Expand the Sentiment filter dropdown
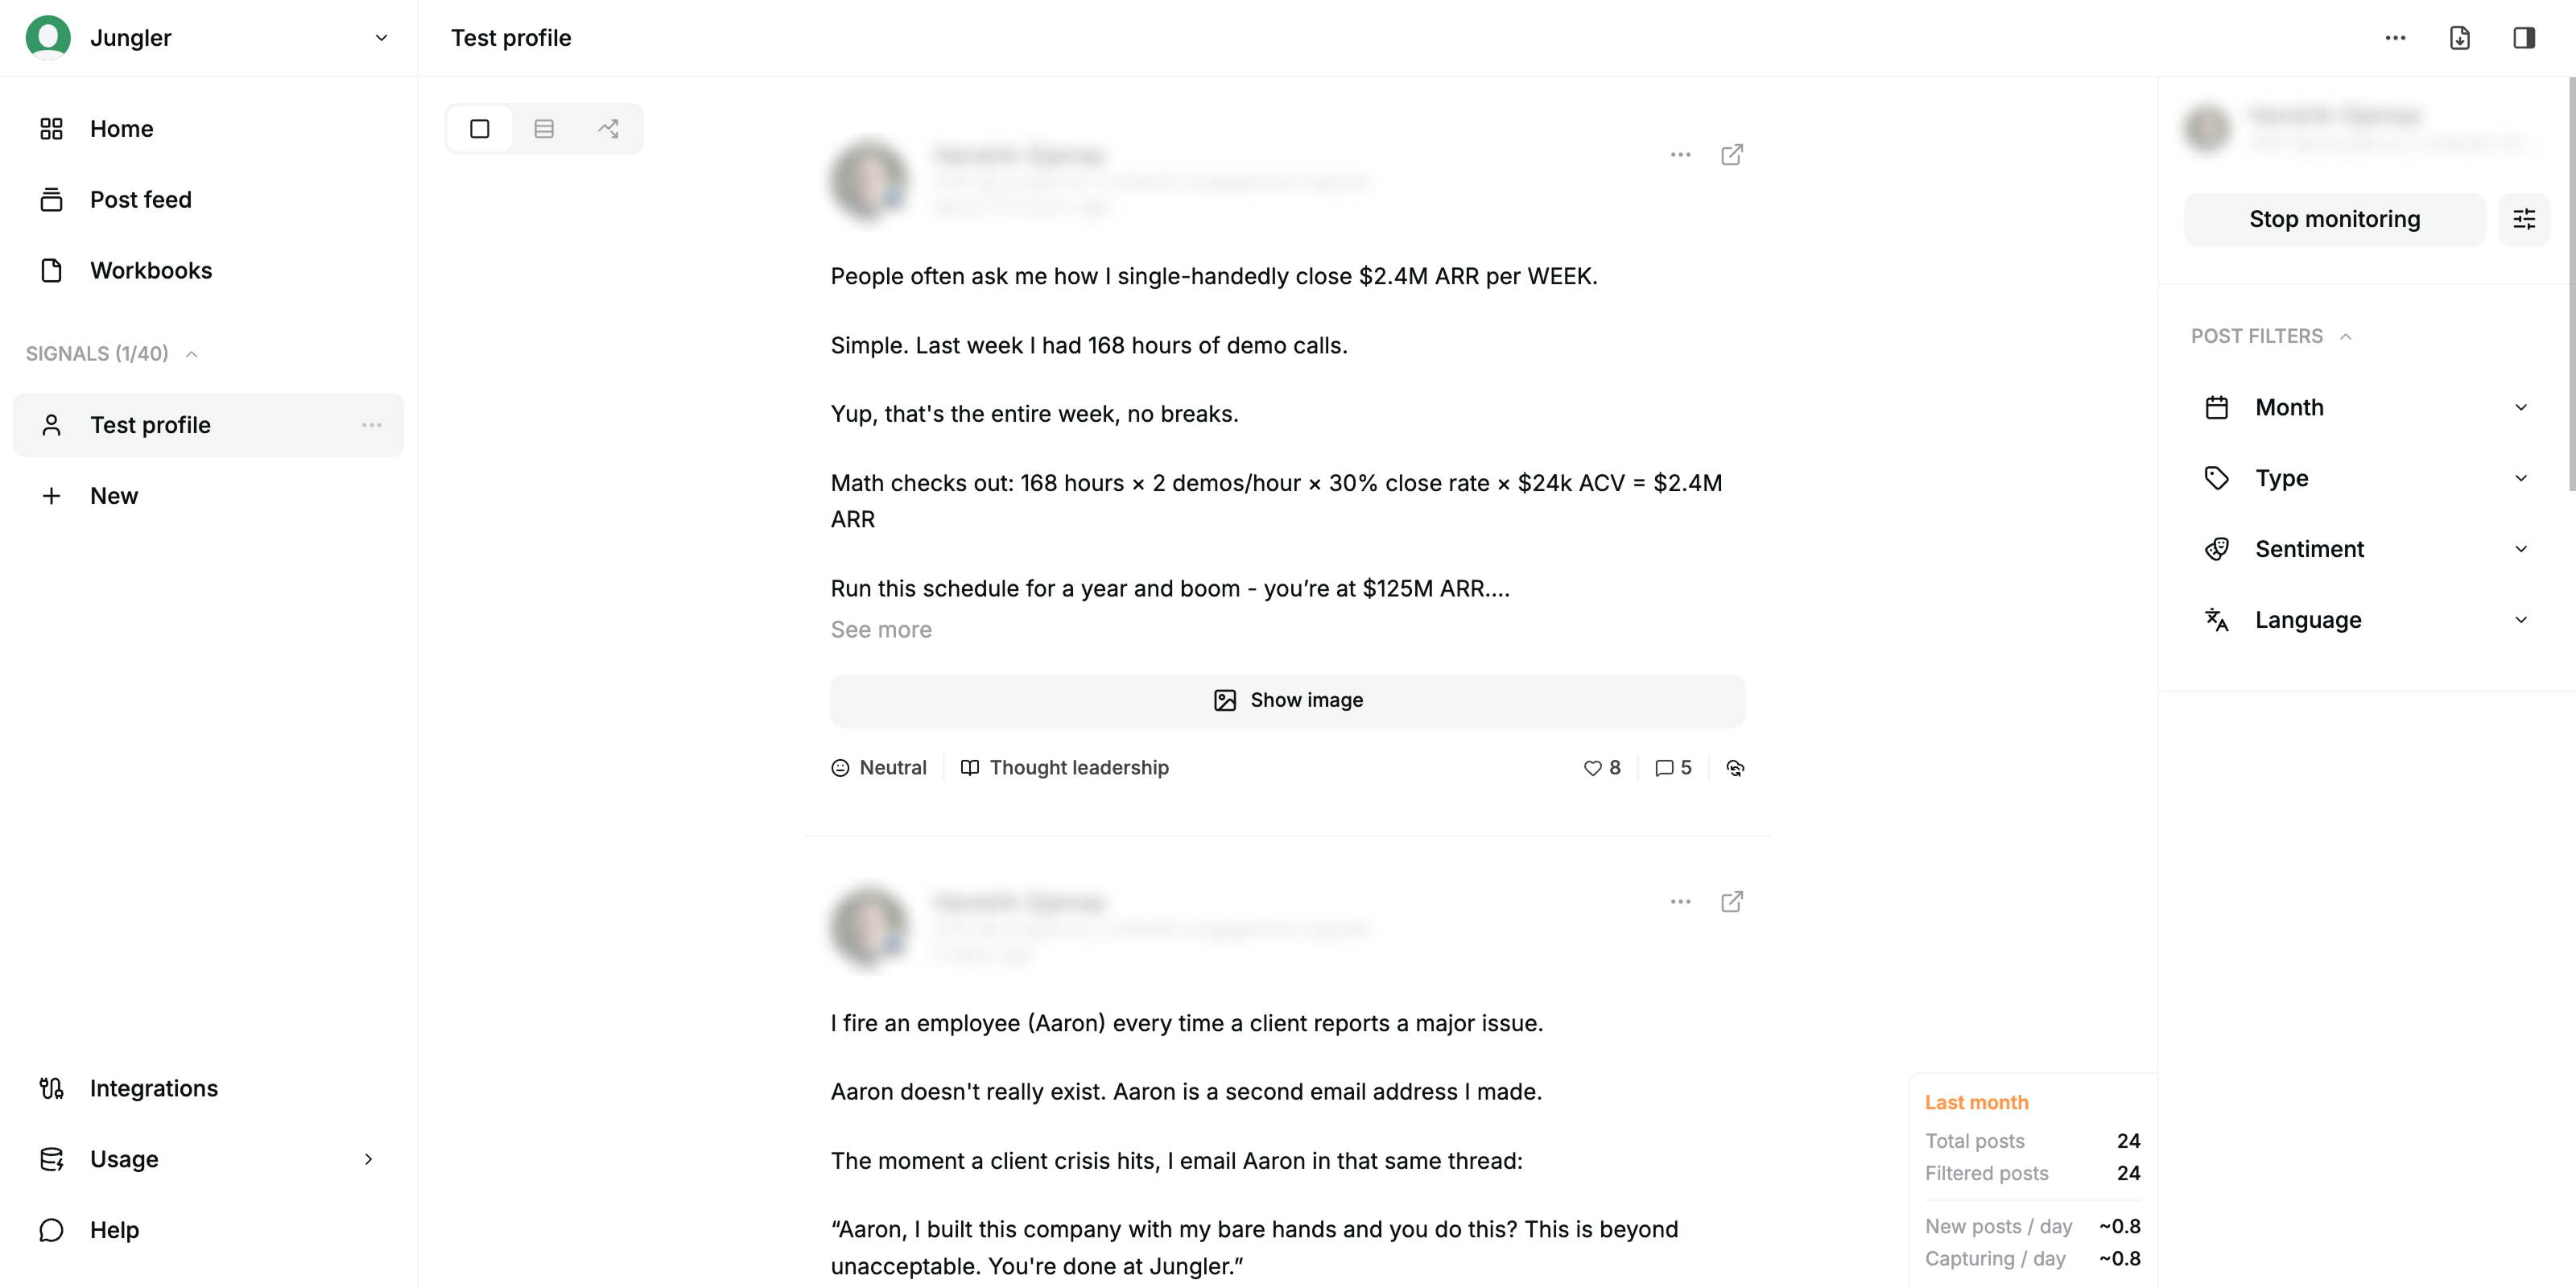Viewport: 2576px width, 1288px height. 2365,549
